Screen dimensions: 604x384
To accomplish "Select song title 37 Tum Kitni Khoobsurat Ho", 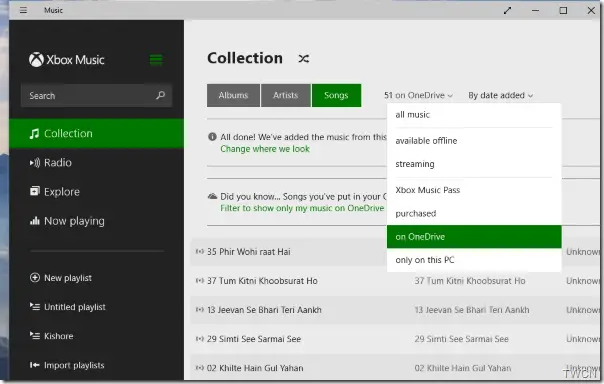I will point(262,281).
